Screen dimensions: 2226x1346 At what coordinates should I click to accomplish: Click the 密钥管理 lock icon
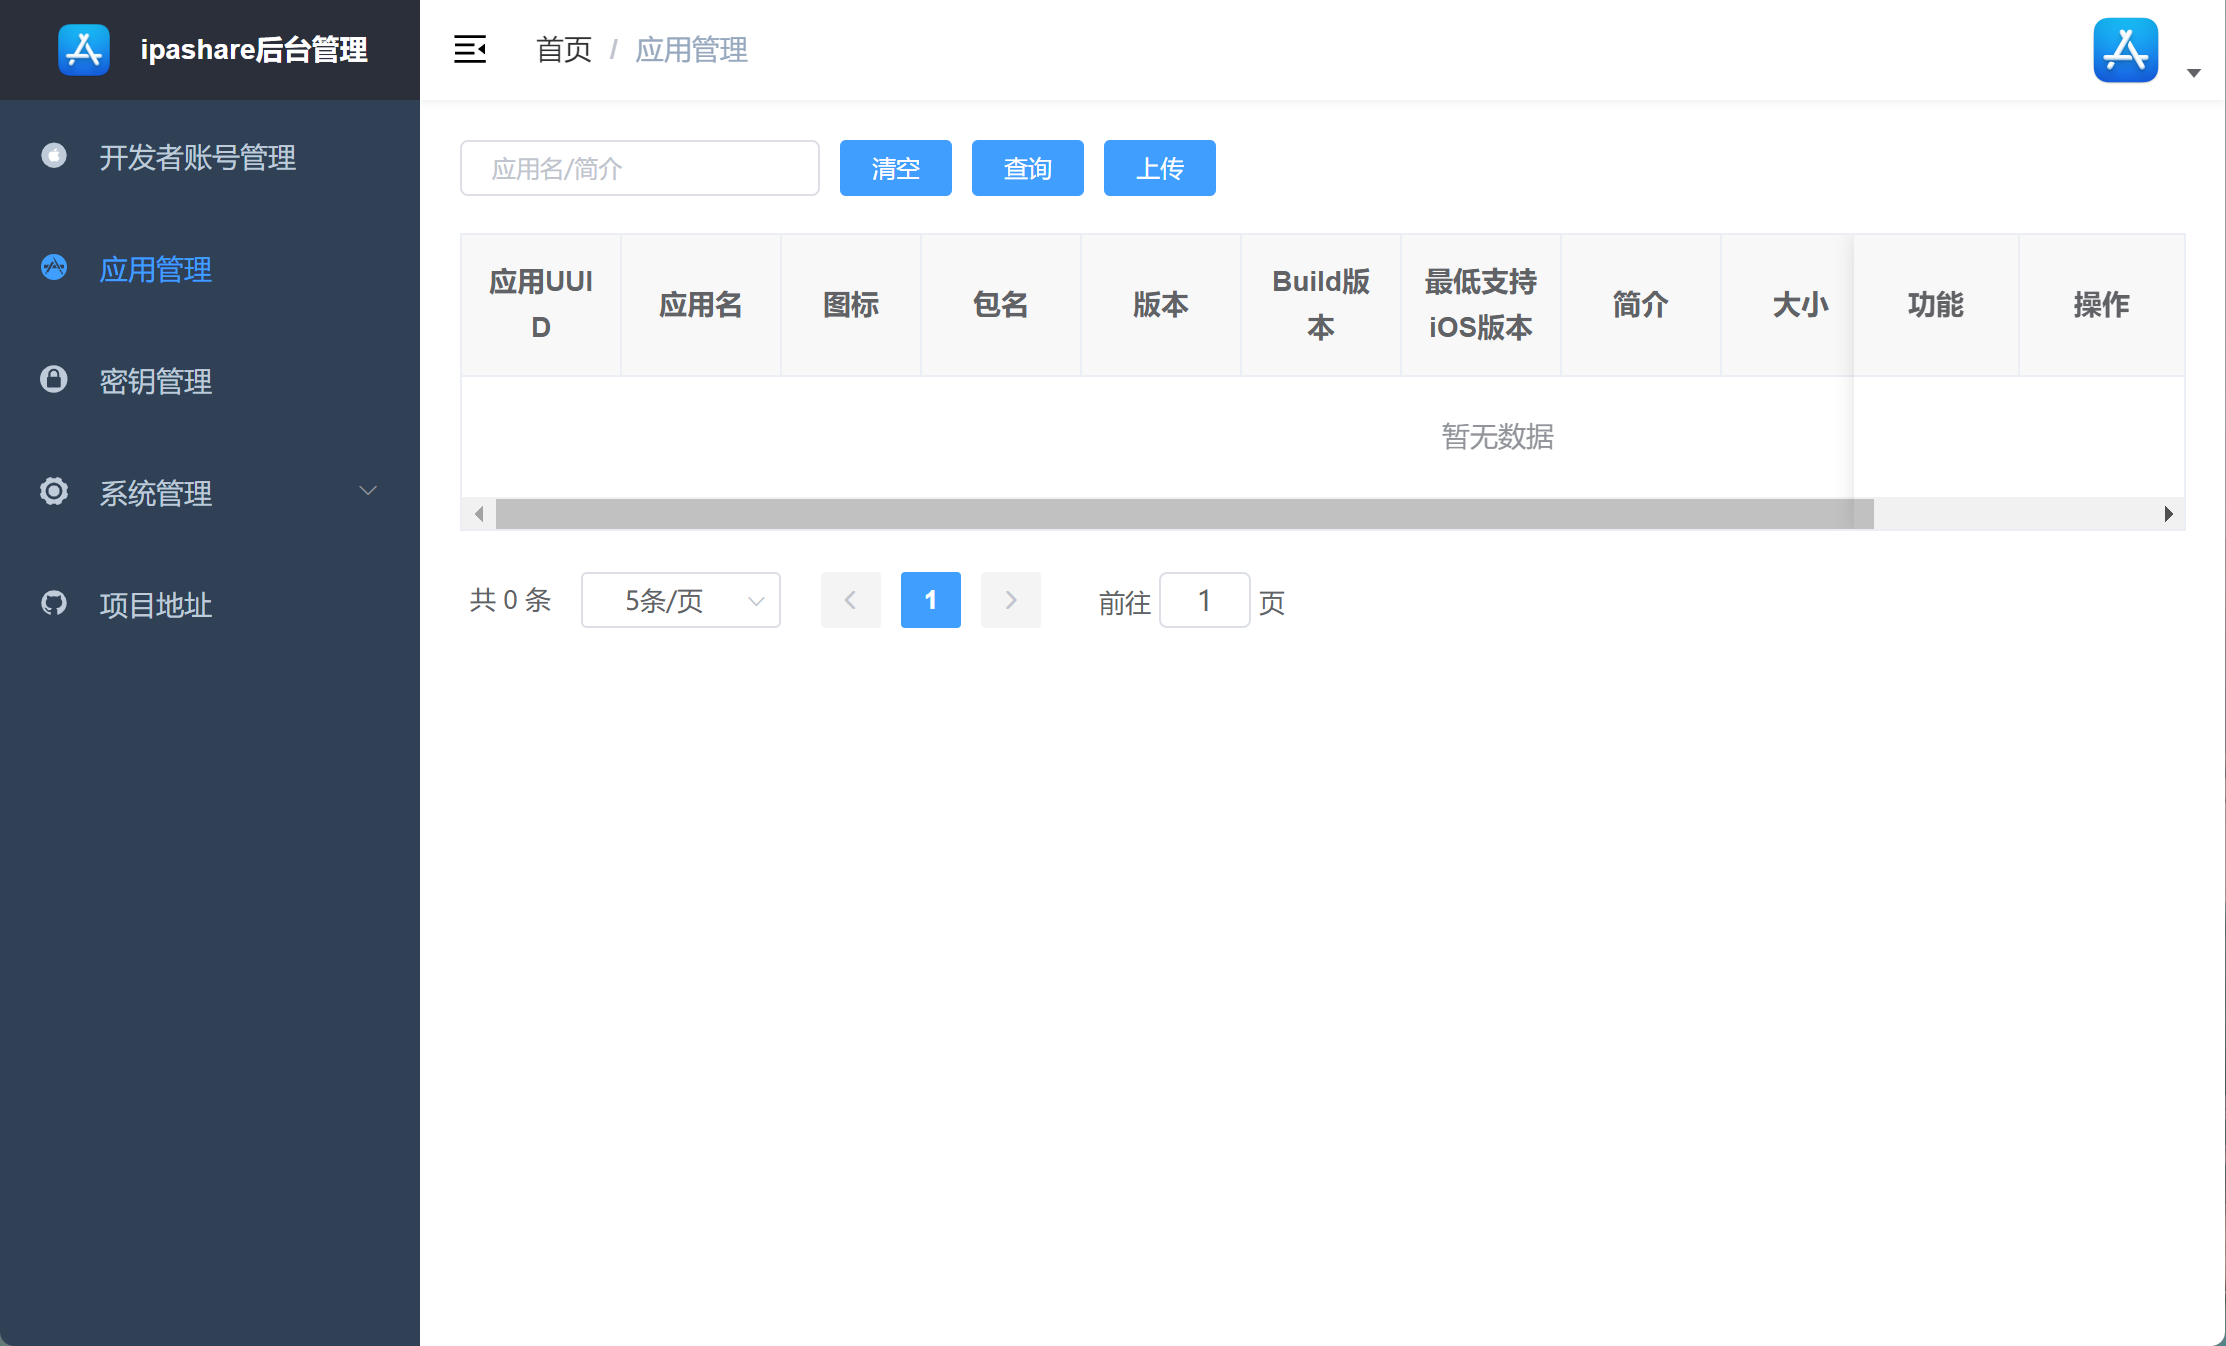(x=54, y=380)
